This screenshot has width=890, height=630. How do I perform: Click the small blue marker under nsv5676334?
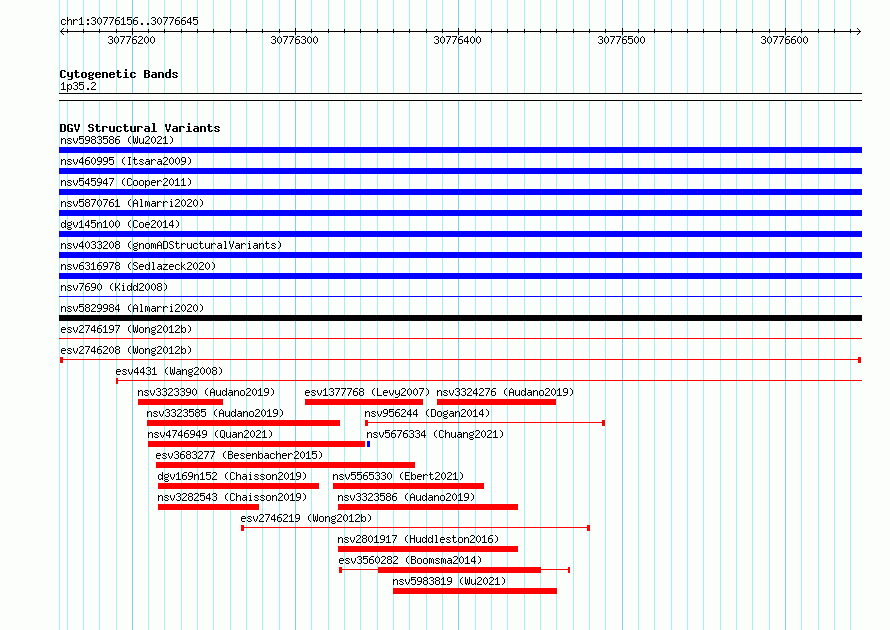tap(368, 444)
